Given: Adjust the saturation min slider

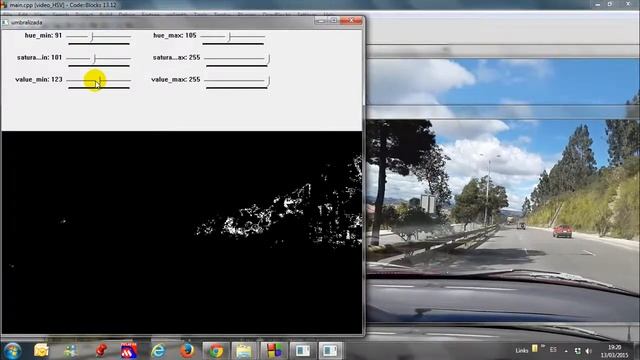Looking at the screenshot, I should tap(98, 59).
